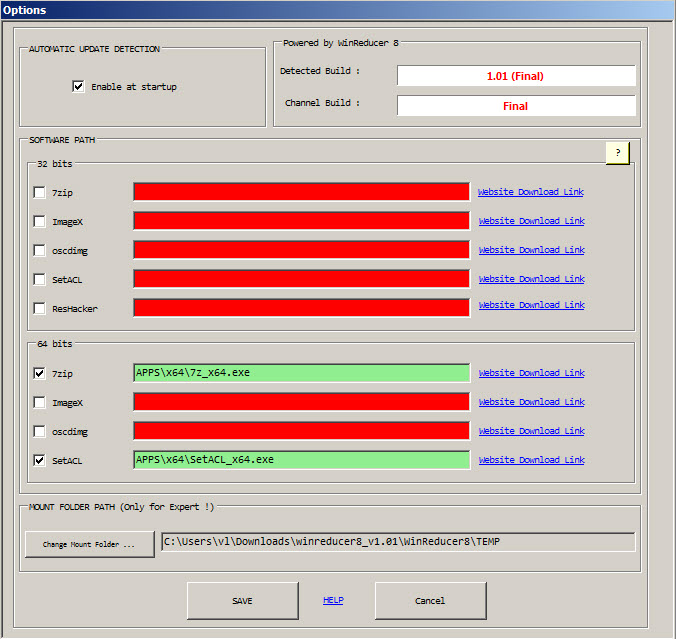Click the Detected Build 1.01 (Final) field
This screenshot has height=639, width=676.
pos(516,76)
